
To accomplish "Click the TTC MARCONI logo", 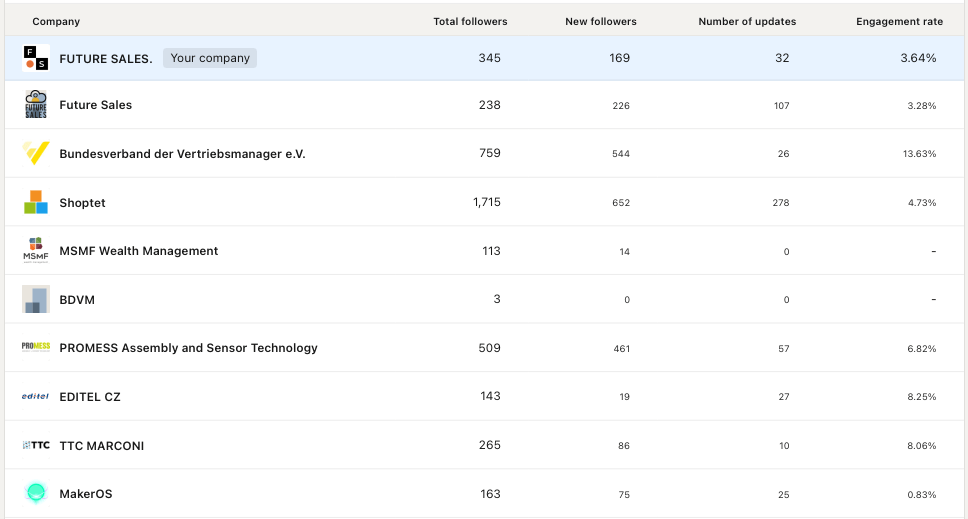I will point(36,445).
